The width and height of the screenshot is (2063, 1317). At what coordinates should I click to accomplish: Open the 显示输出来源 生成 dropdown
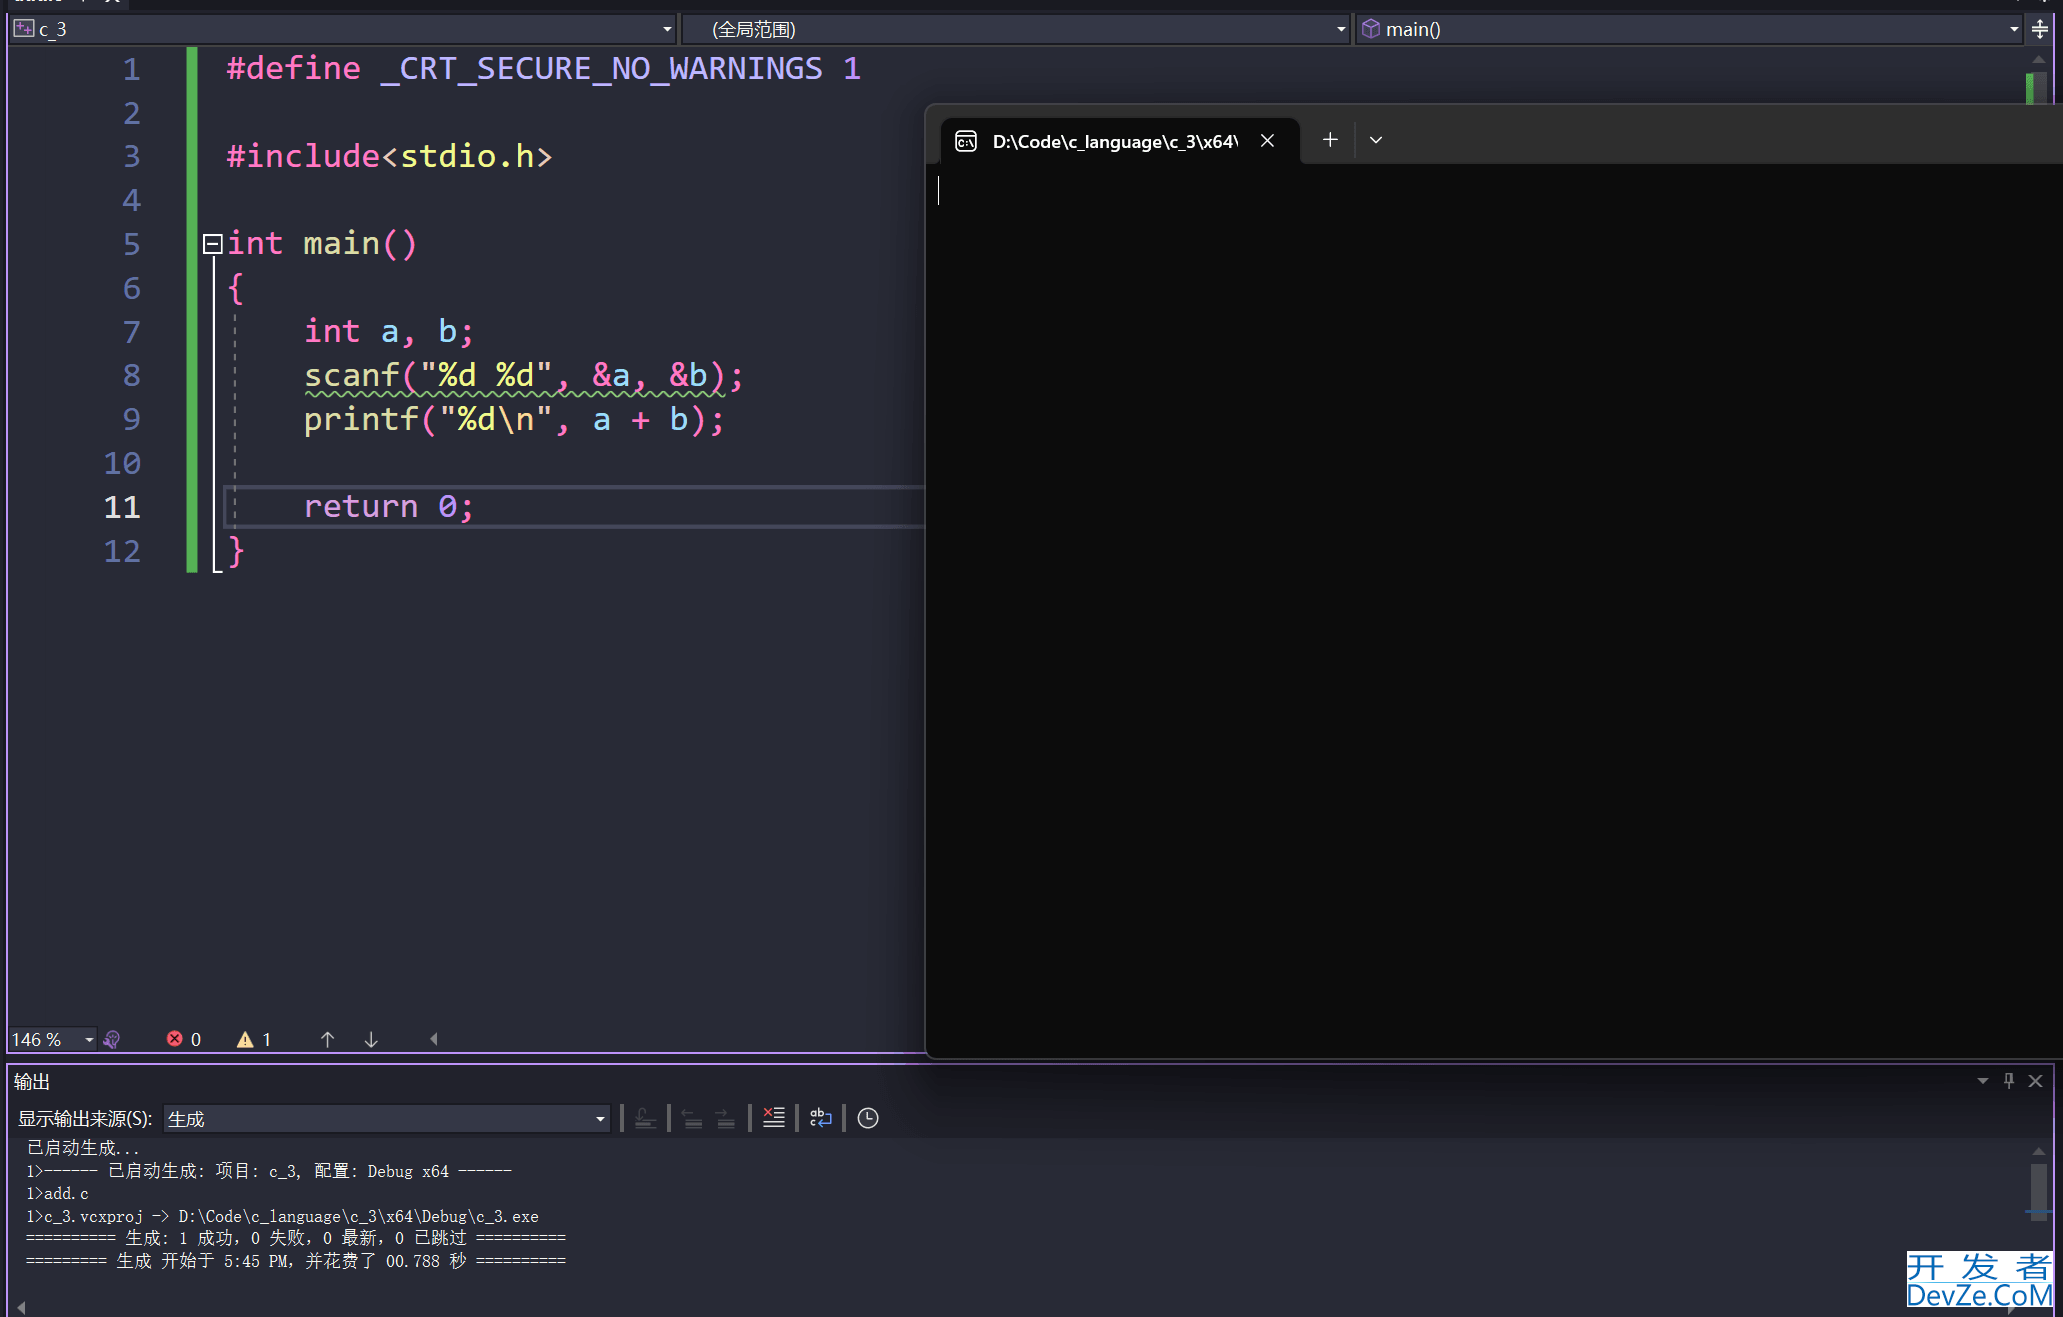(386, 1119)
